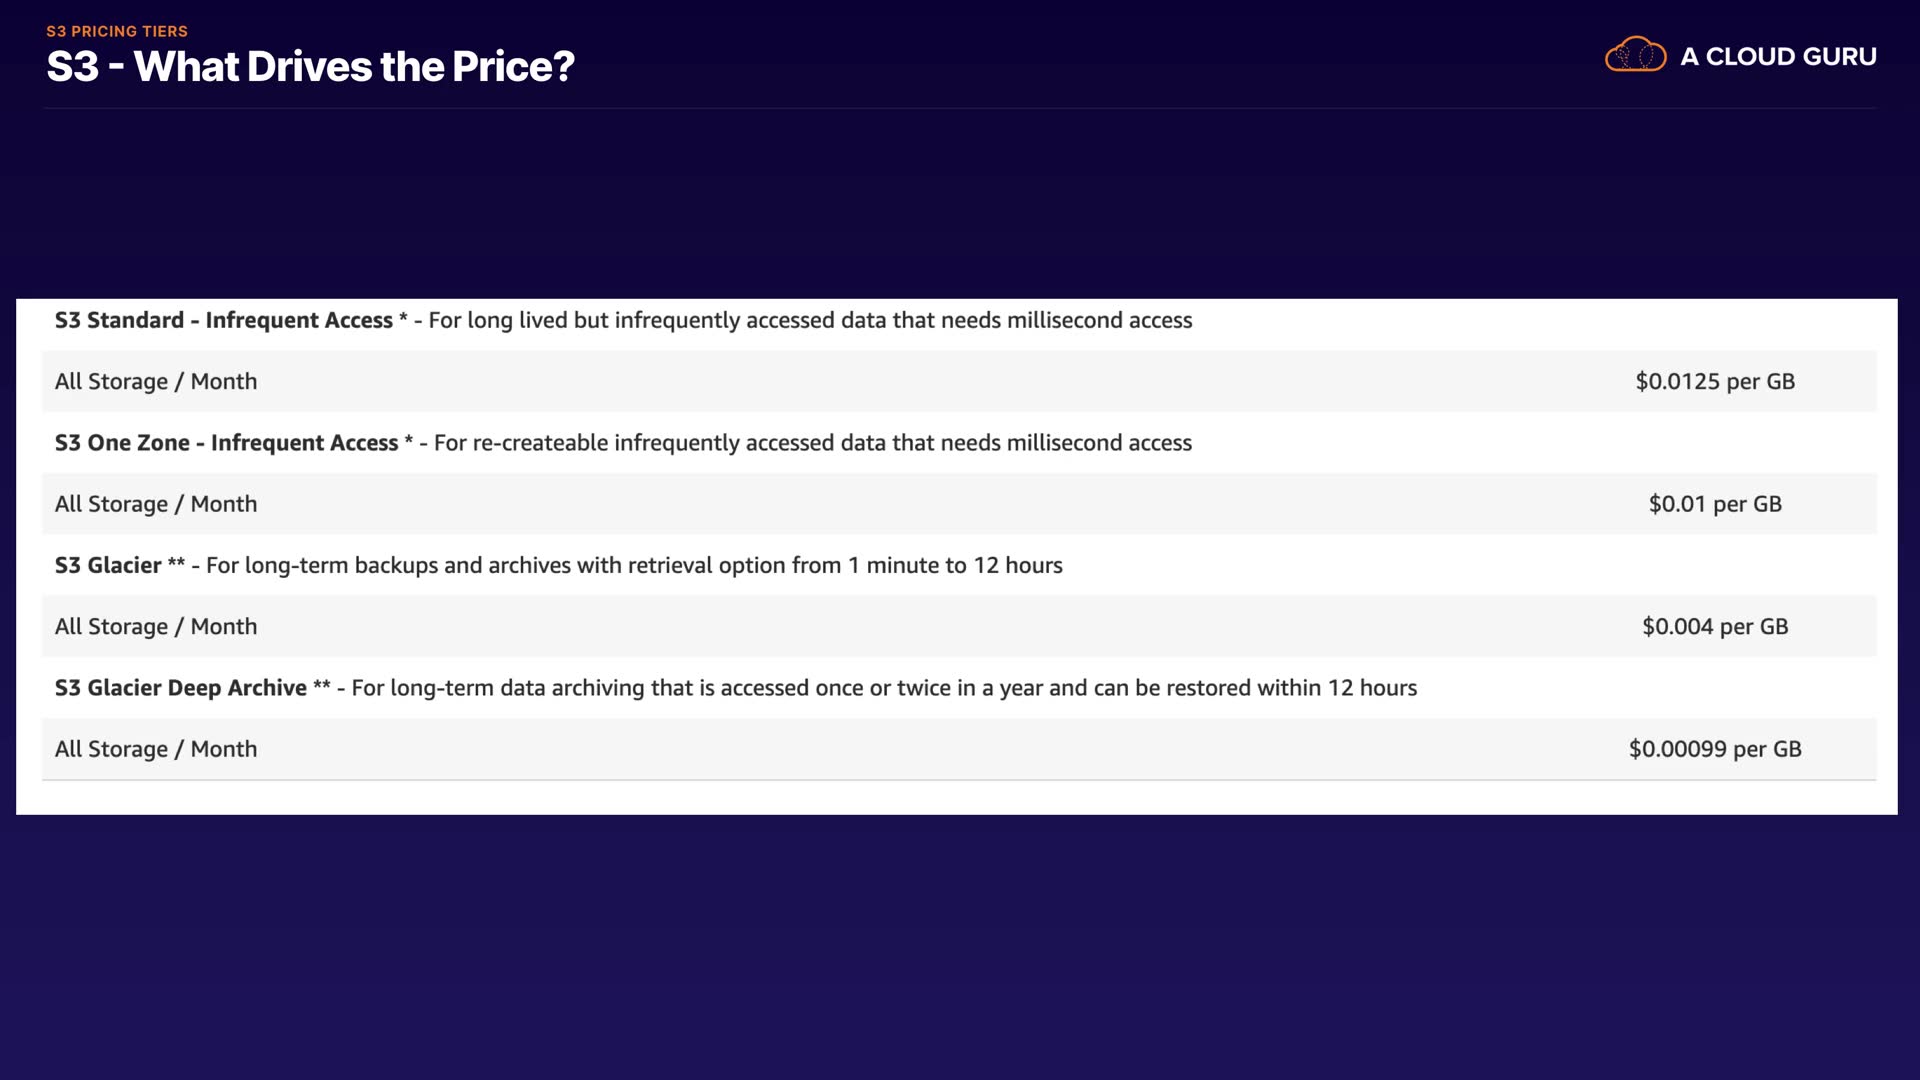Click "All Storage / Month" under Glacier Deep Archive
The height and width of the screenshot is (1080, 1920).
coord(156,749)
